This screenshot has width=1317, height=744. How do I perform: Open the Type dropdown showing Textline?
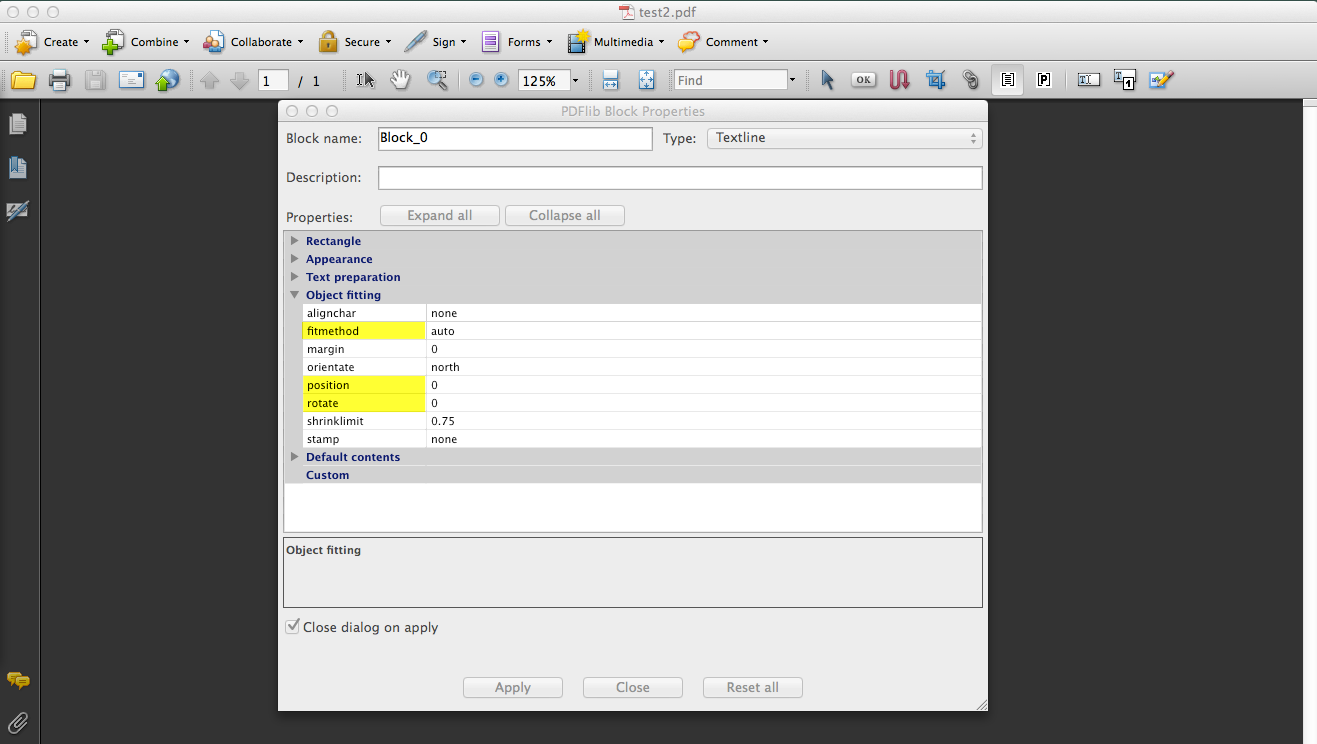[843, 138]
